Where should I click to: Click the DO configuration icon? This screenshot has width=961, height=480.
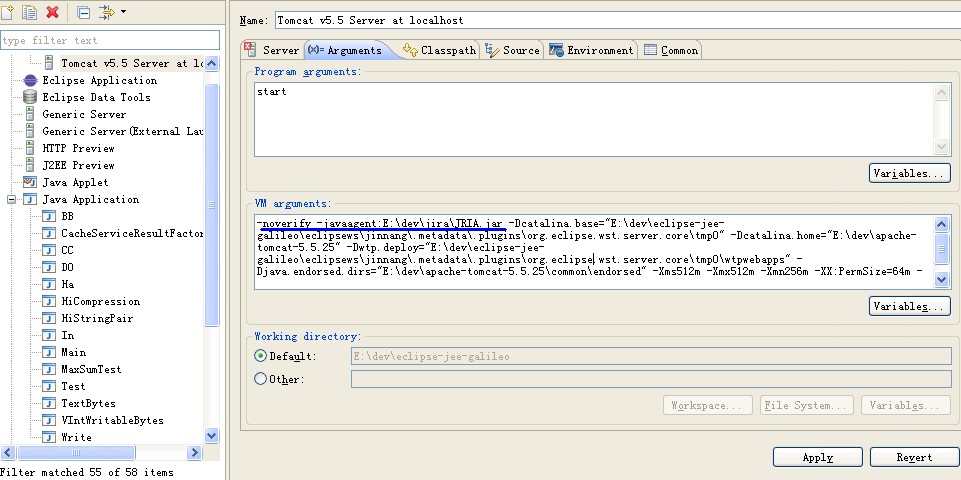[x=50, y=267]
